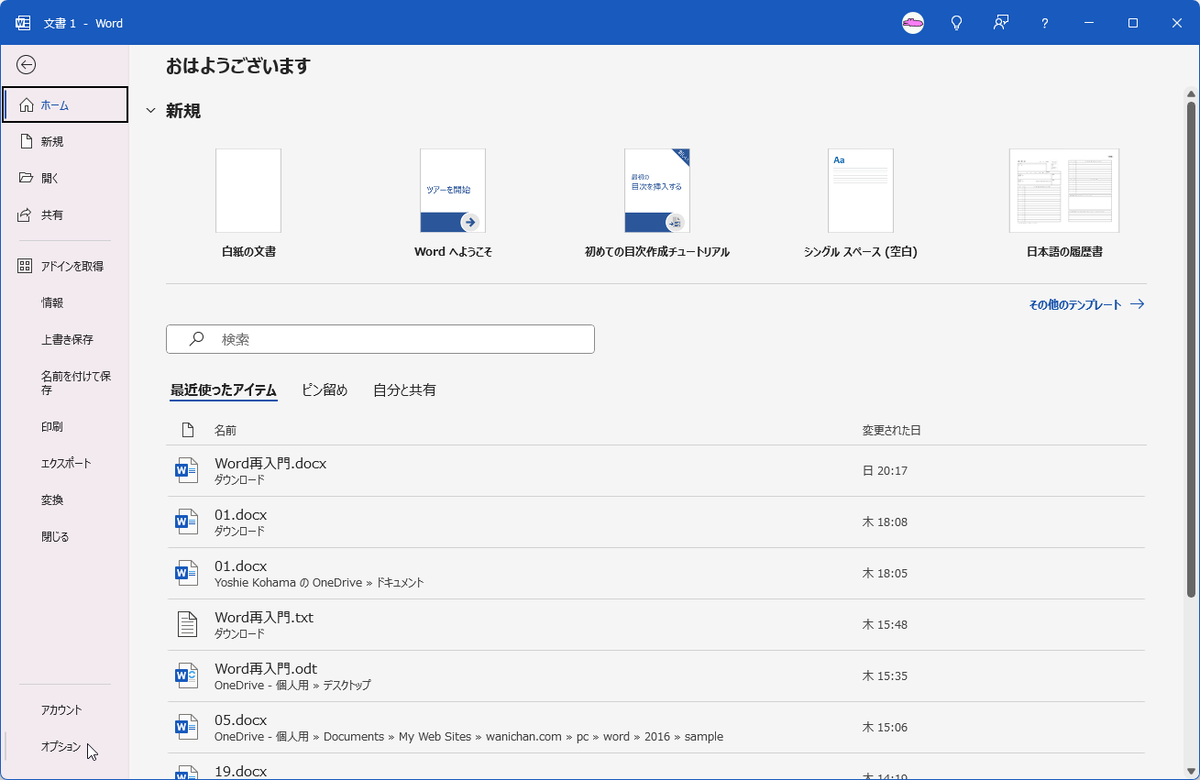Image resolution: width=1200 pixels, height=780 pixels.
Task: Open 情報 info page
Action: click(66, 303)
